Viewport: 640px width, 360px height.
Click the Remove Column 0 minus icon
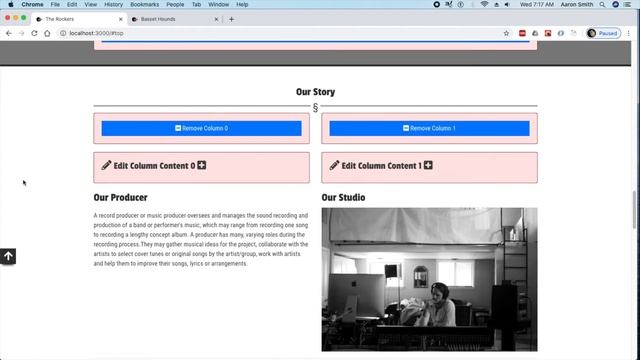(x=178, y=128)
